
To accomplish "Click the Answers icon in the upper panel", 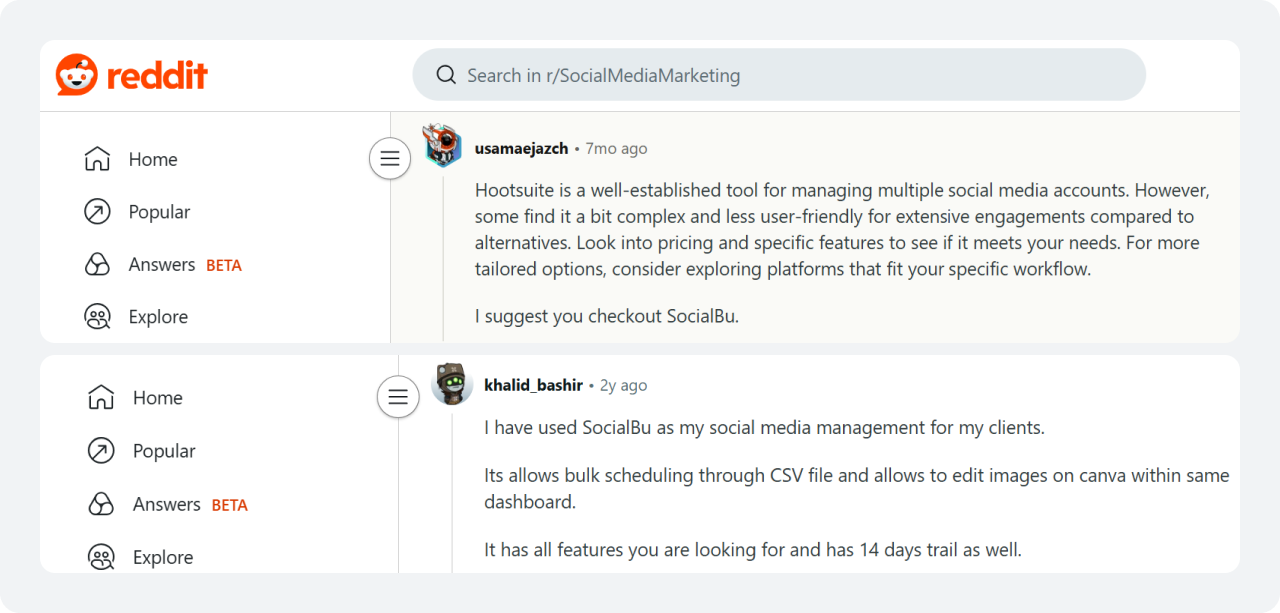I will point(97,265).
